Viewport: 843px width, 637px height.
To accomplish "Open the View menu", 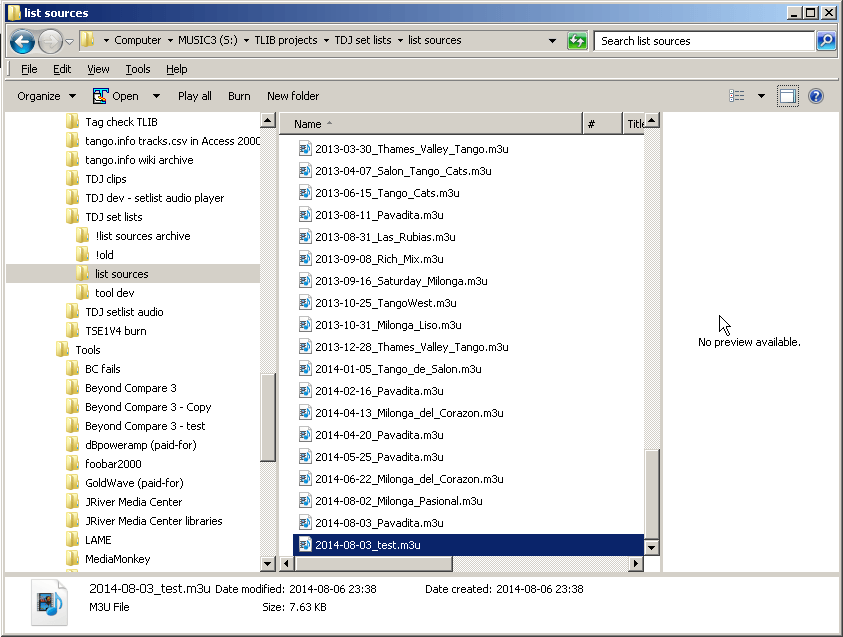I will (x=98, y=69).
